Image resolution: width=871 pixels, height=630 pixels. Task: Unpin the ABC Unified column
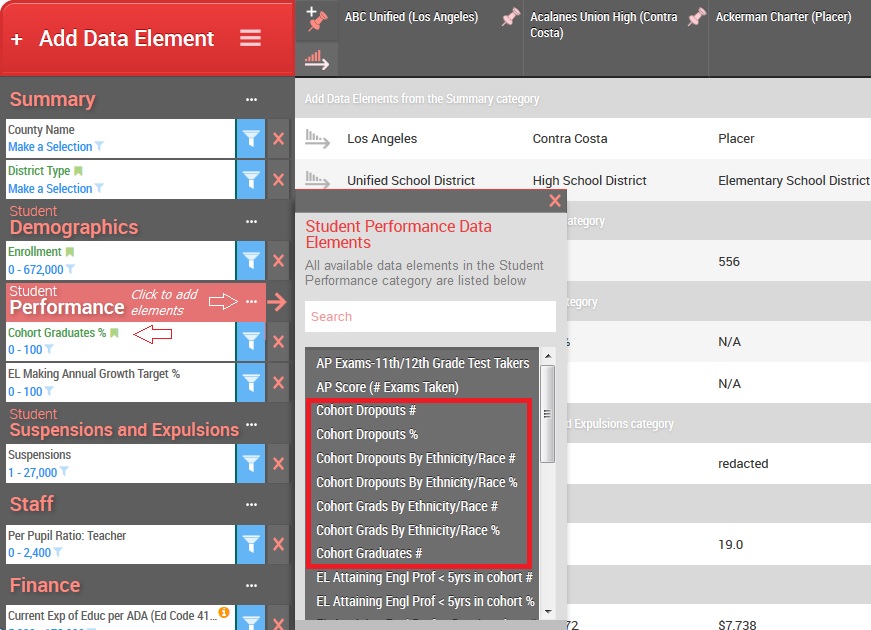coord(510,17)
